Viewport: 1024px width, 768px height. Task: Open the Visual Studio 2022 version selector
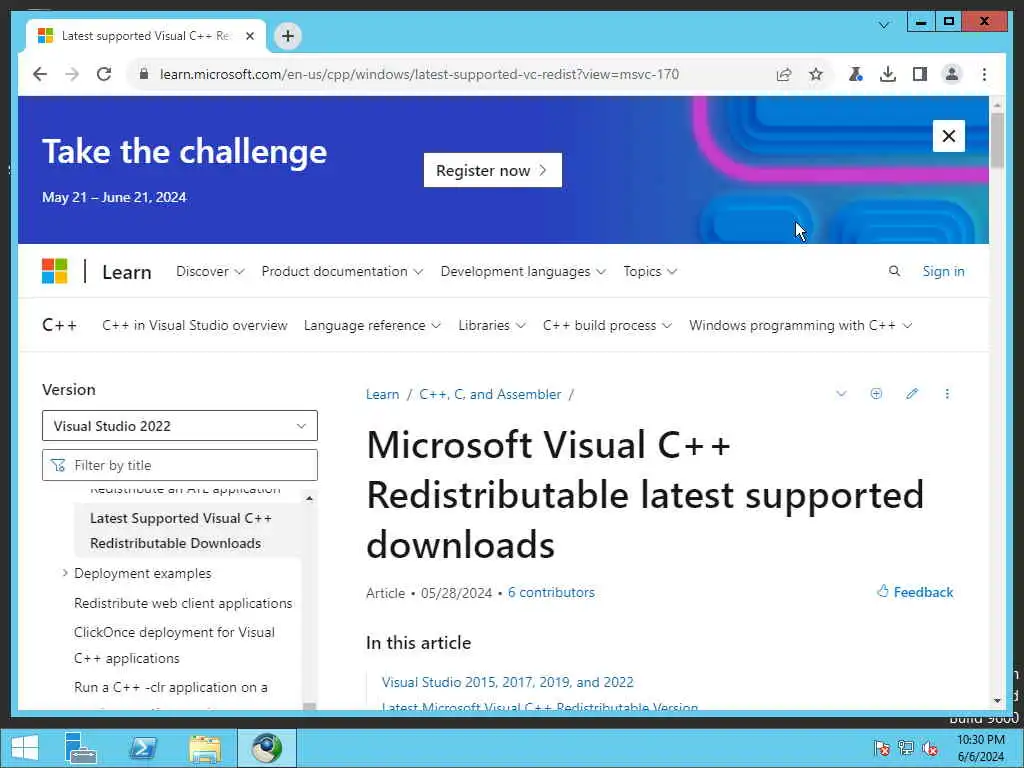(x=180, y=426)
